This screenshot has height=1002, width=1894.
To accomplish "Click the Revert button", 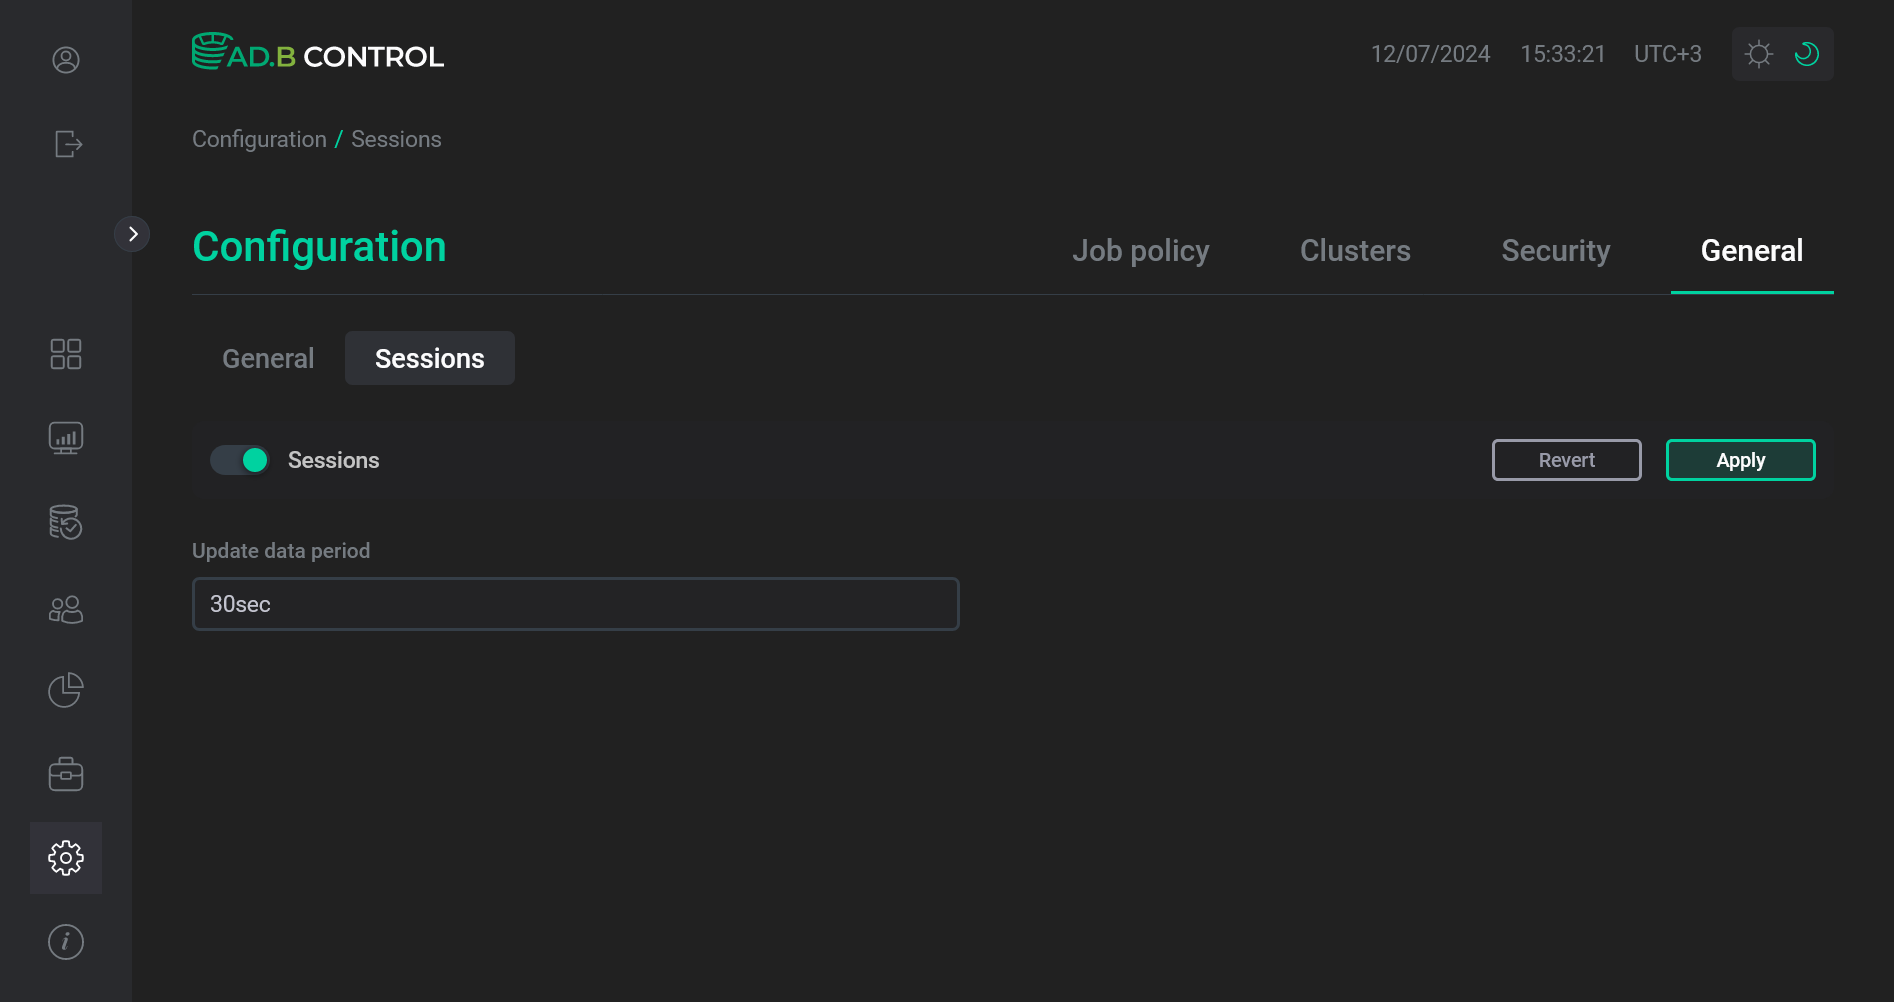I will pyautogui.click(x=1566, y=460).
